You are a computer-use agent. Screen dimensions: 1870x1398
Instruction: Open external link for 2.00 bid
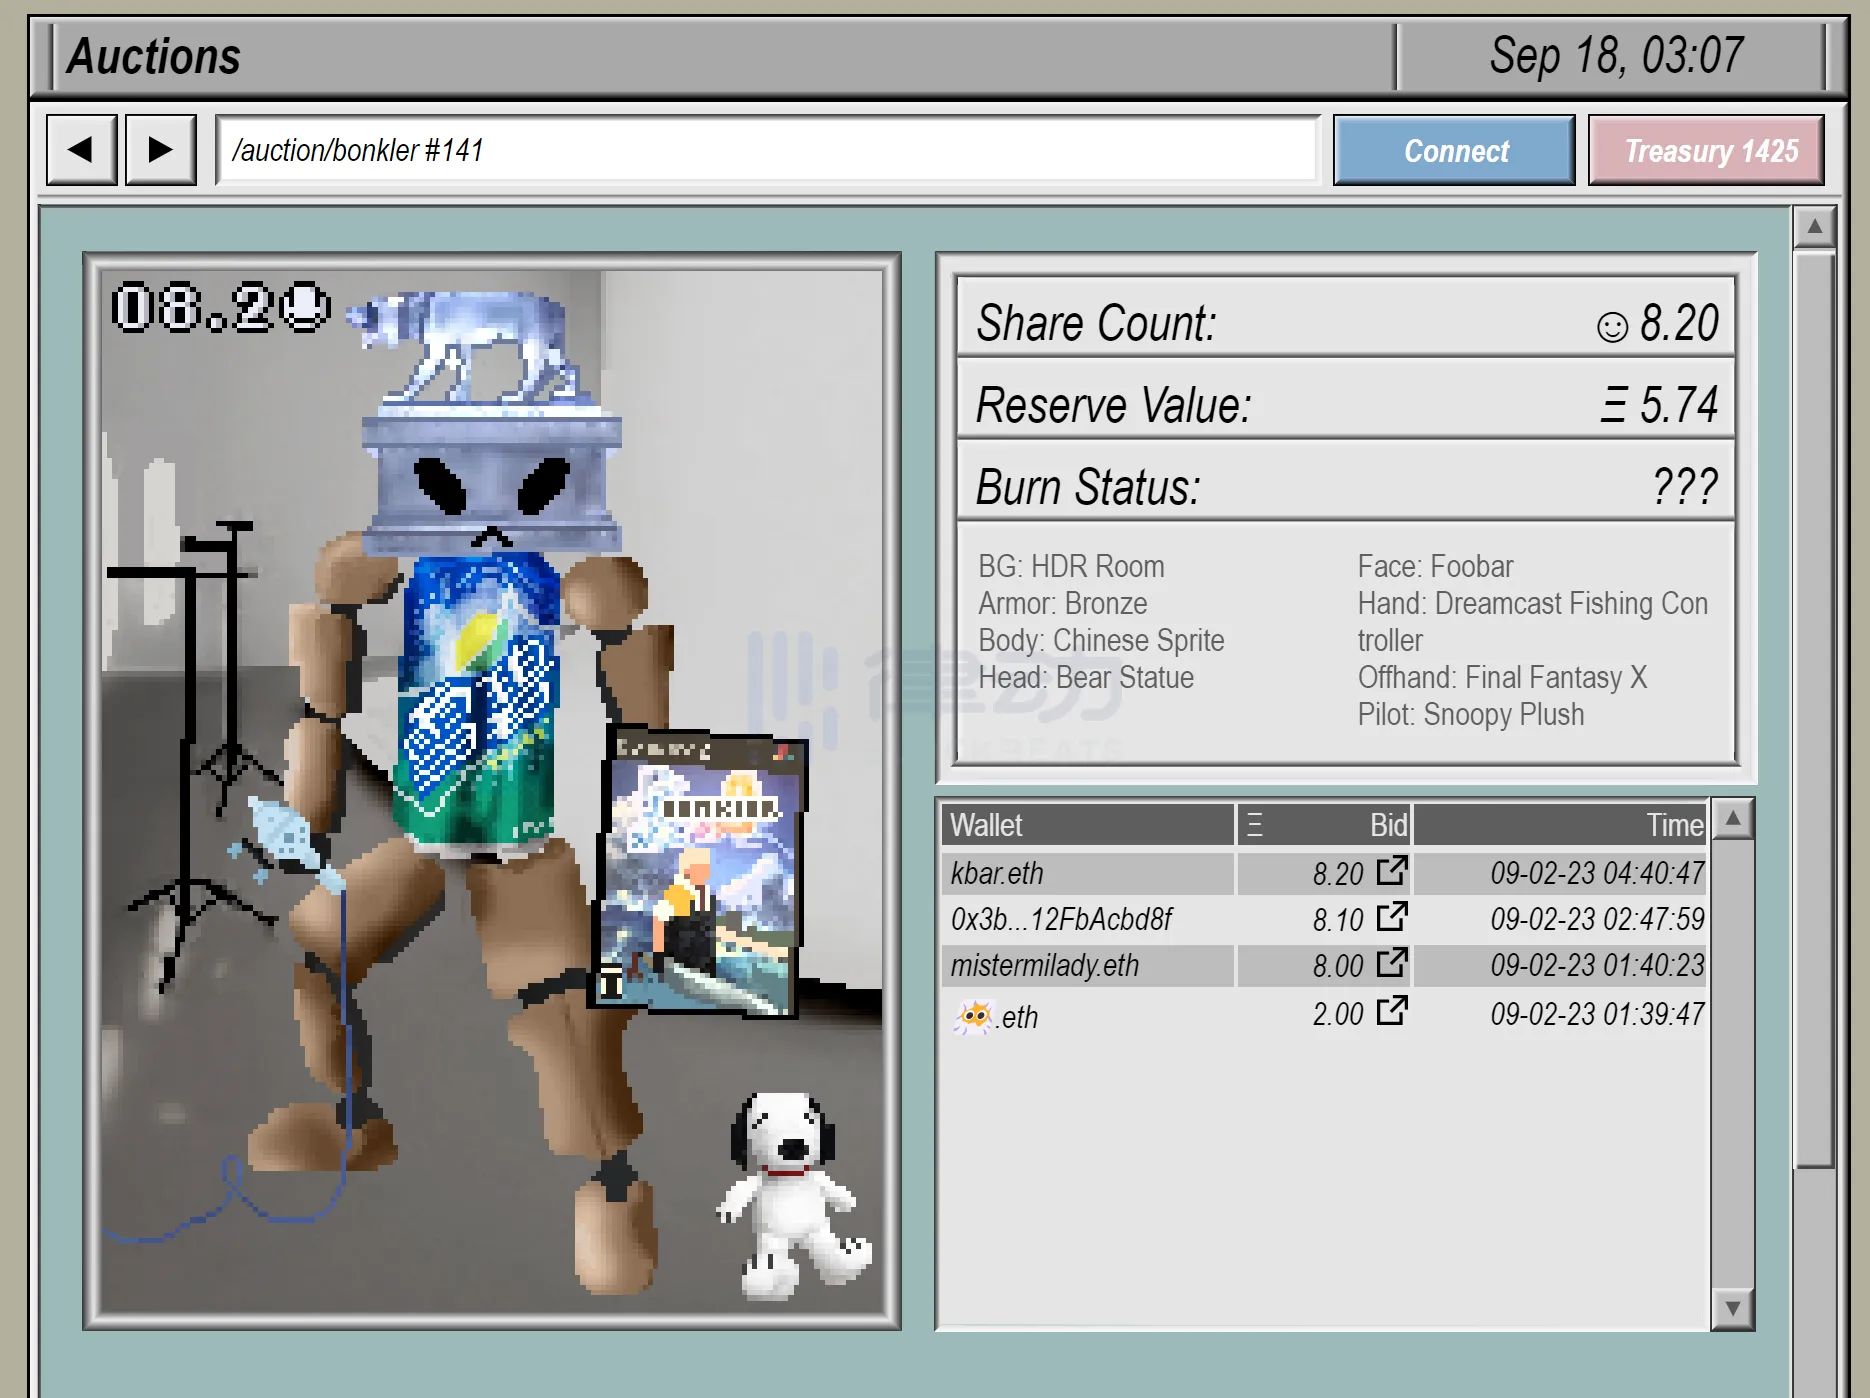point(1391,1011)
